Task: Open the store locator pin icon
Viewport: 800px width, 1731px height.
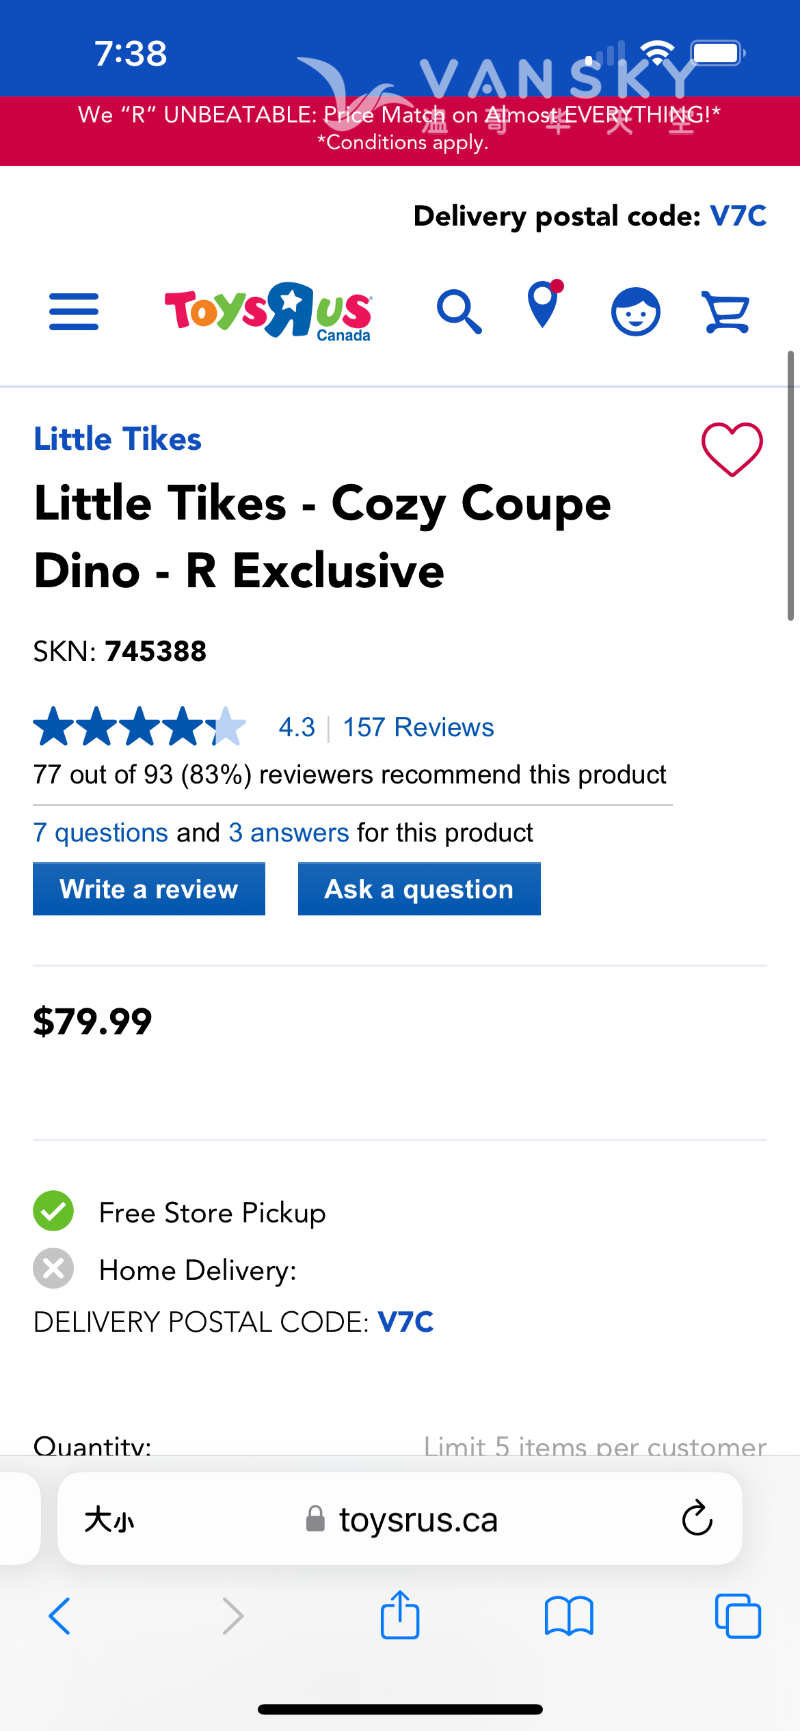Action: click(543, 306)
